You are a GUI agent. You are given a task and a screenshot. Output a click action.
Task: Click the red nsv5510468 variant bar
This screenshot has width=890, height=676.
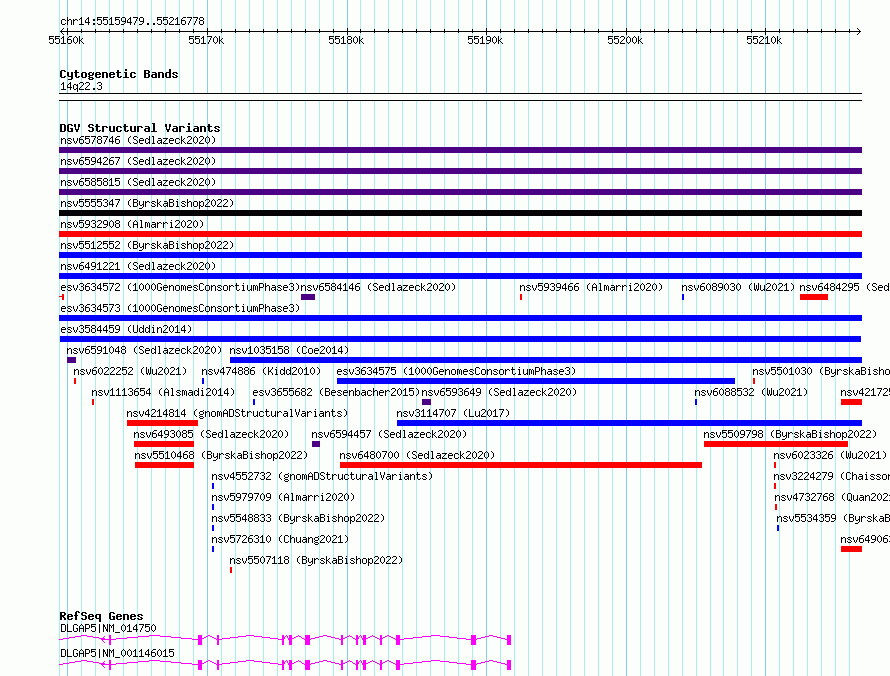(164, 465)
